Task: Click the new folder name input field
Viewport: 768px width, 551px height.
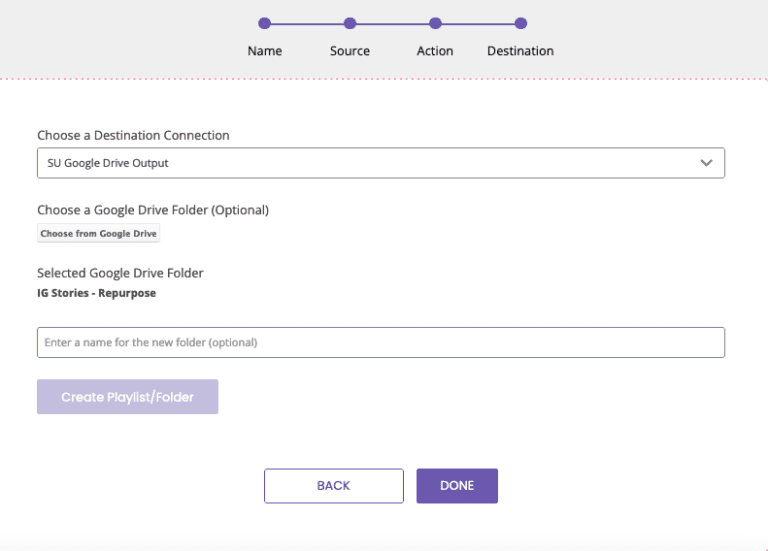Action: pyautogui.click(x=380, y=342)
